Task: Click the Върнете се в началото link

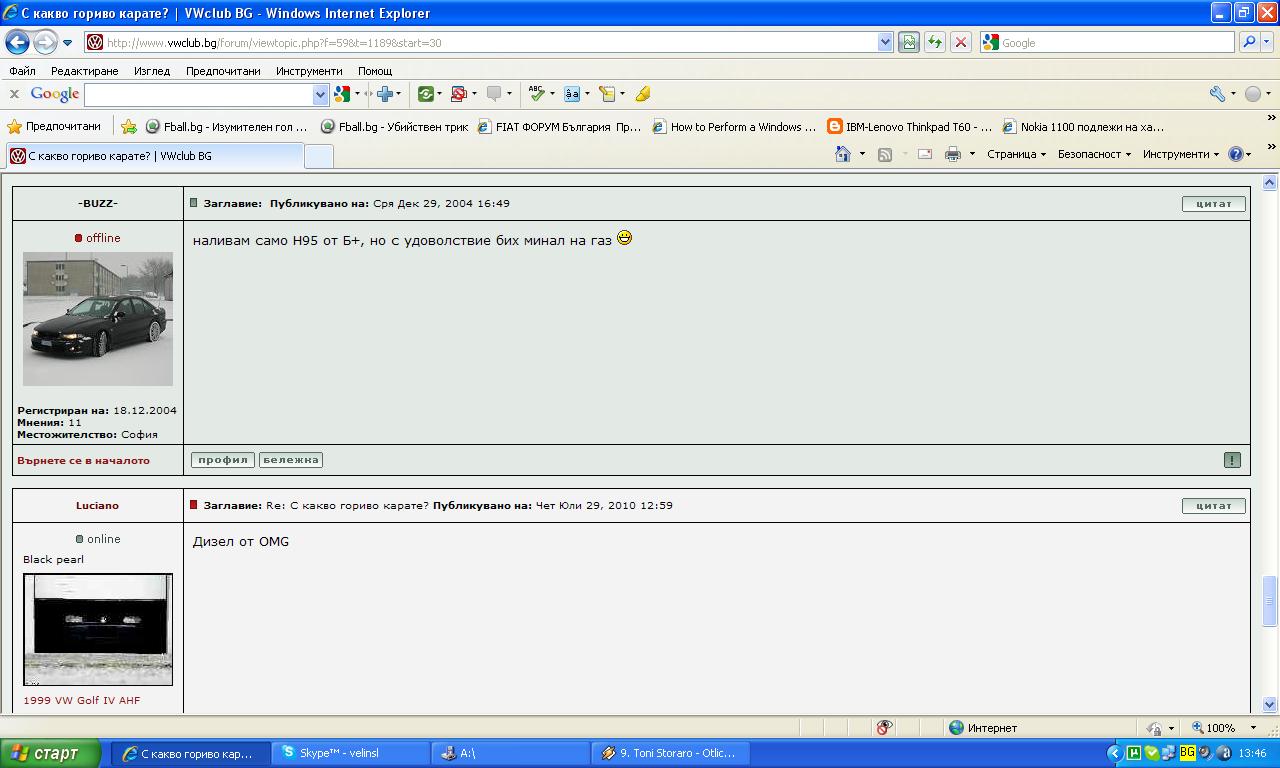Action: [x=83, y=460]
